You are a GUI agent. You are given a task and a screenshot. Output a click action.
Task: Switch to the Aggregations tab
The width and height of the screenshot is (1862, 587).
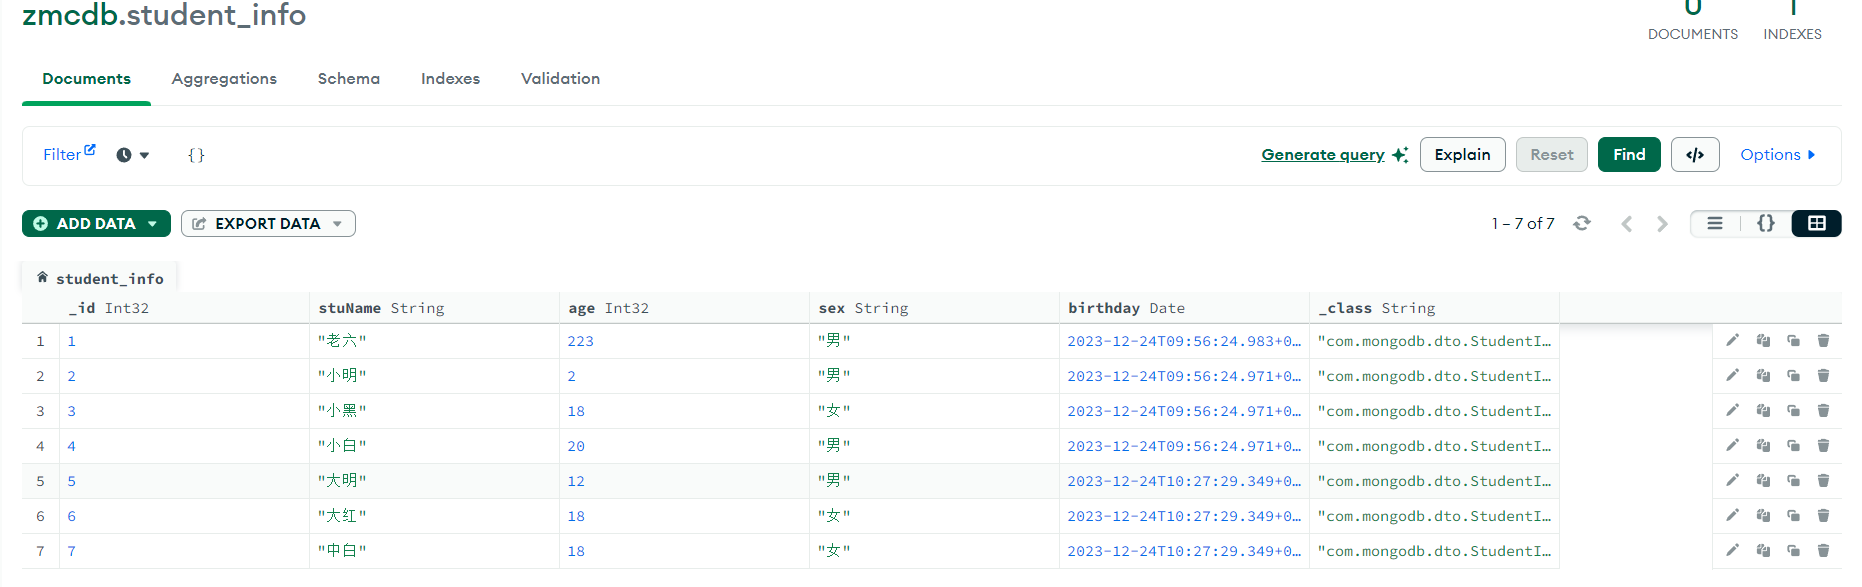(224, 79)
